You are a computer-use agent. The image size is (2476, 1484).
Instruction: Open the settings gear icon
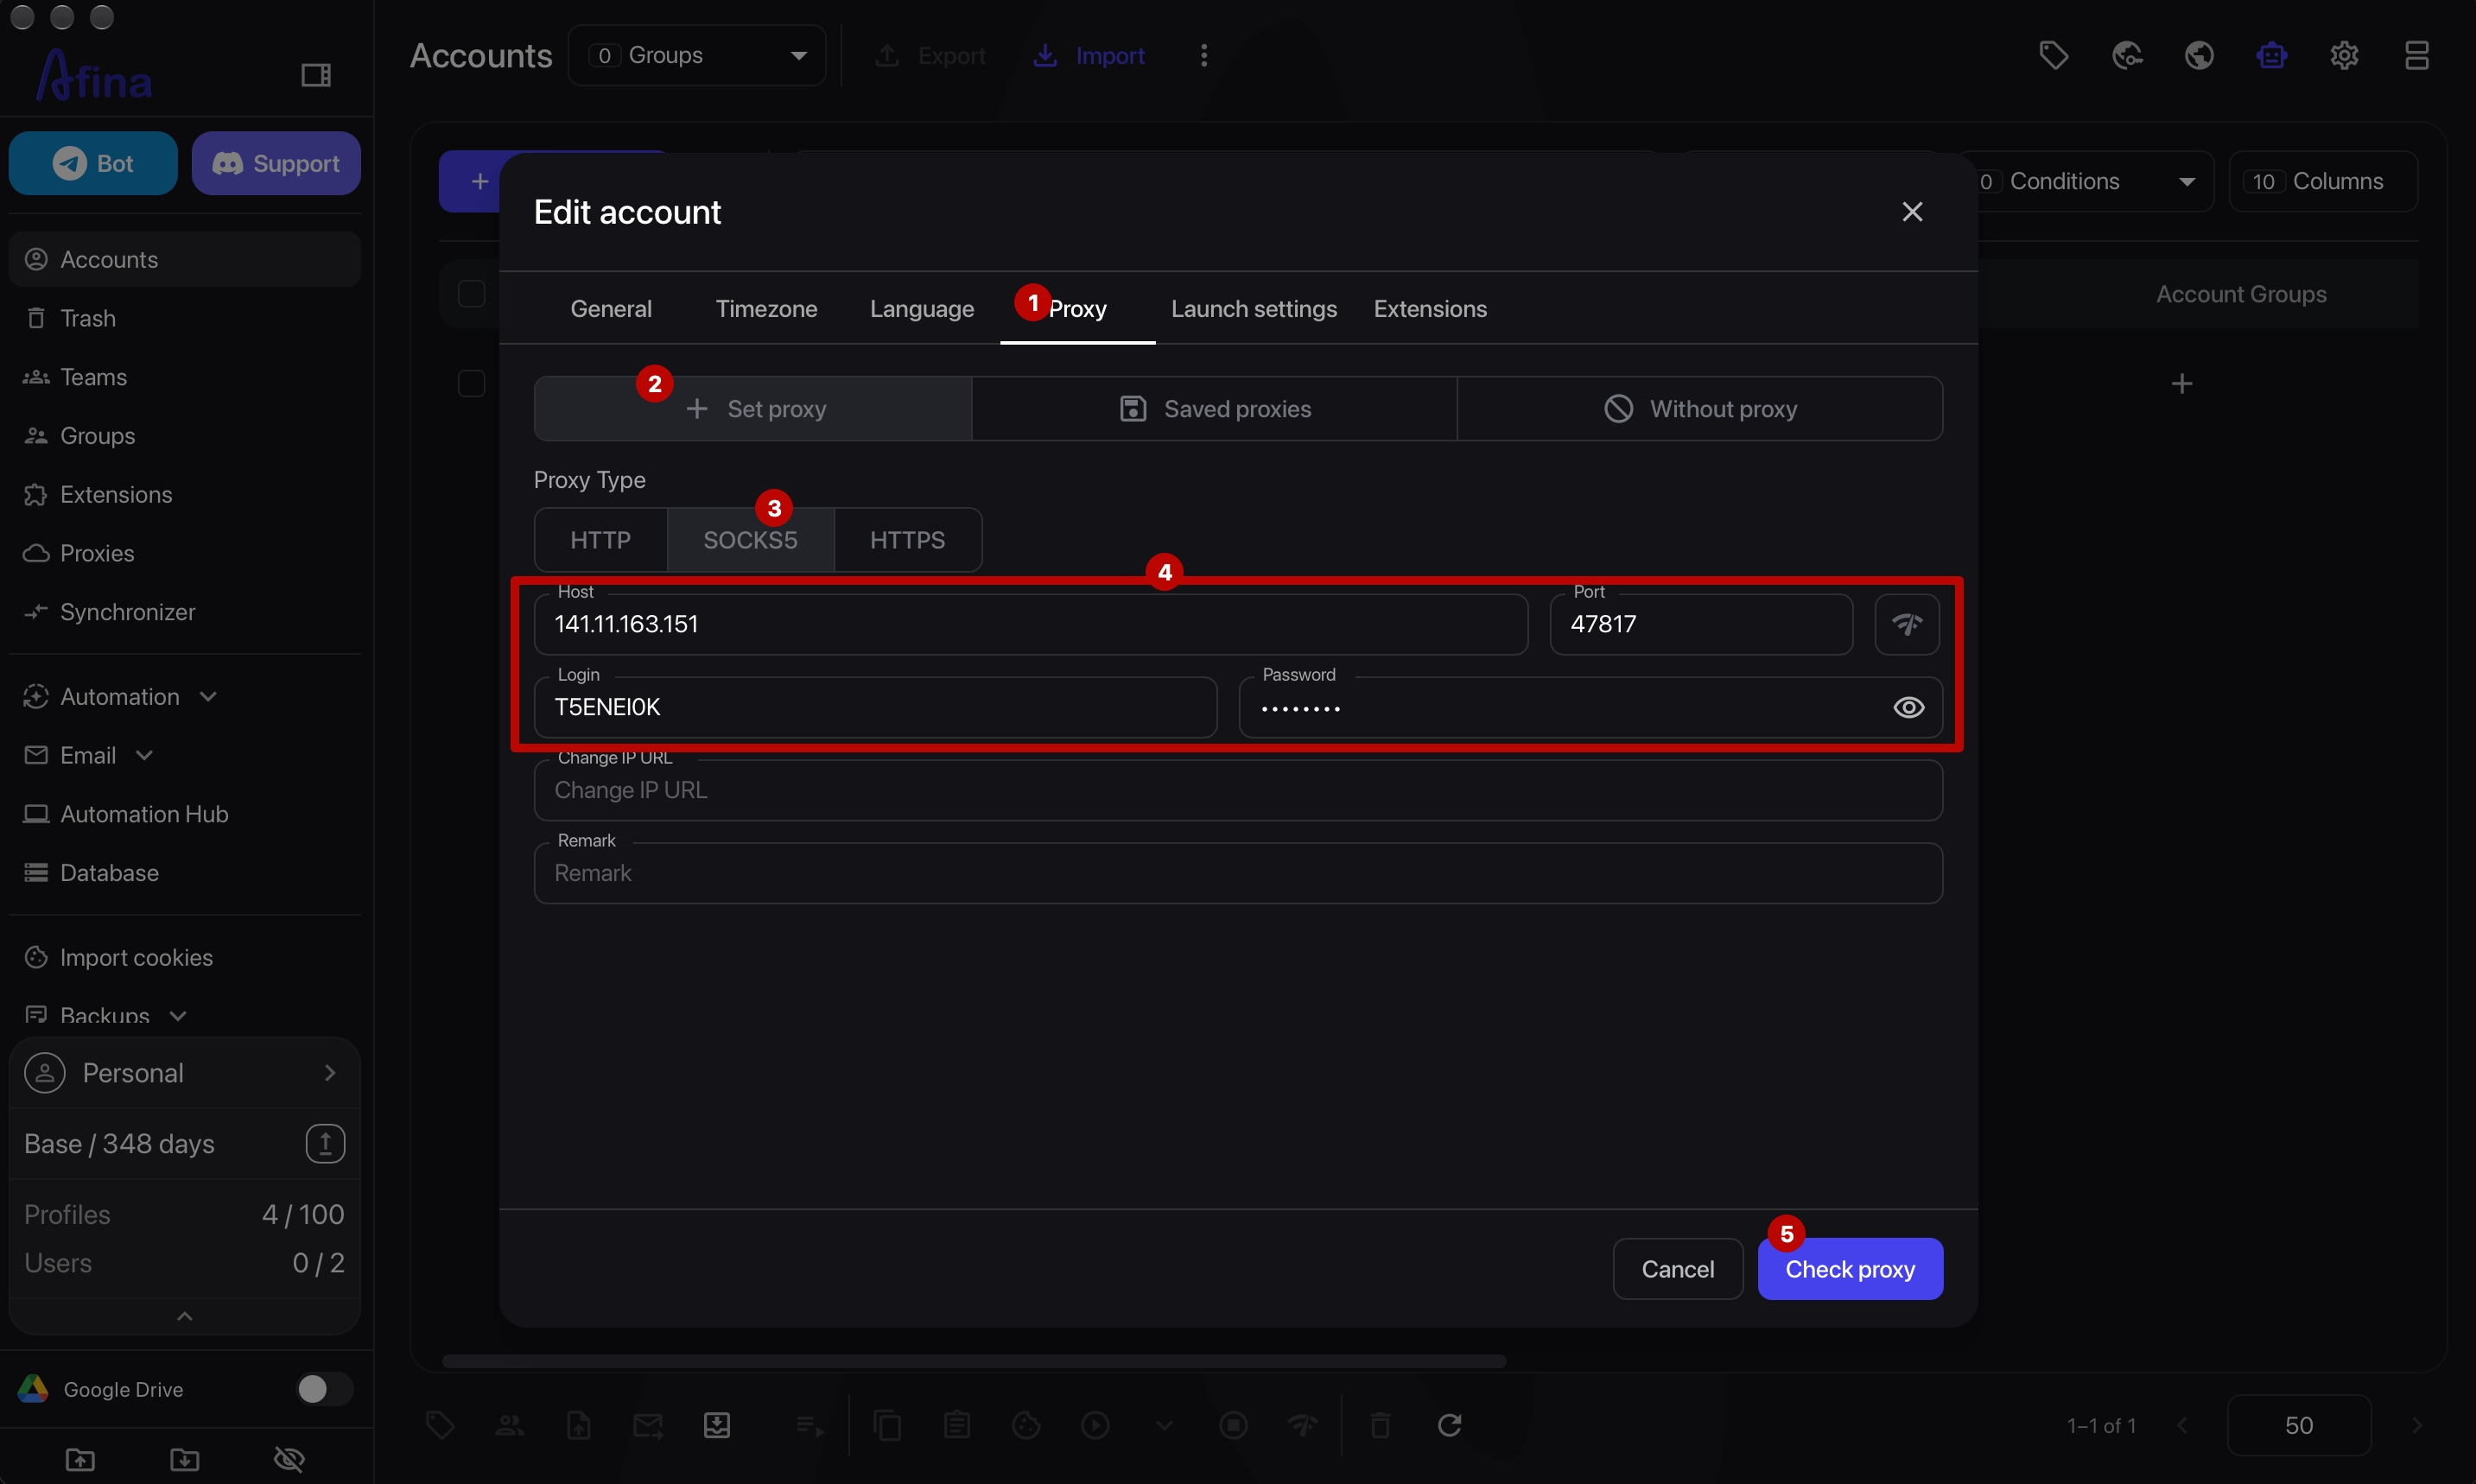[2344, 55]
